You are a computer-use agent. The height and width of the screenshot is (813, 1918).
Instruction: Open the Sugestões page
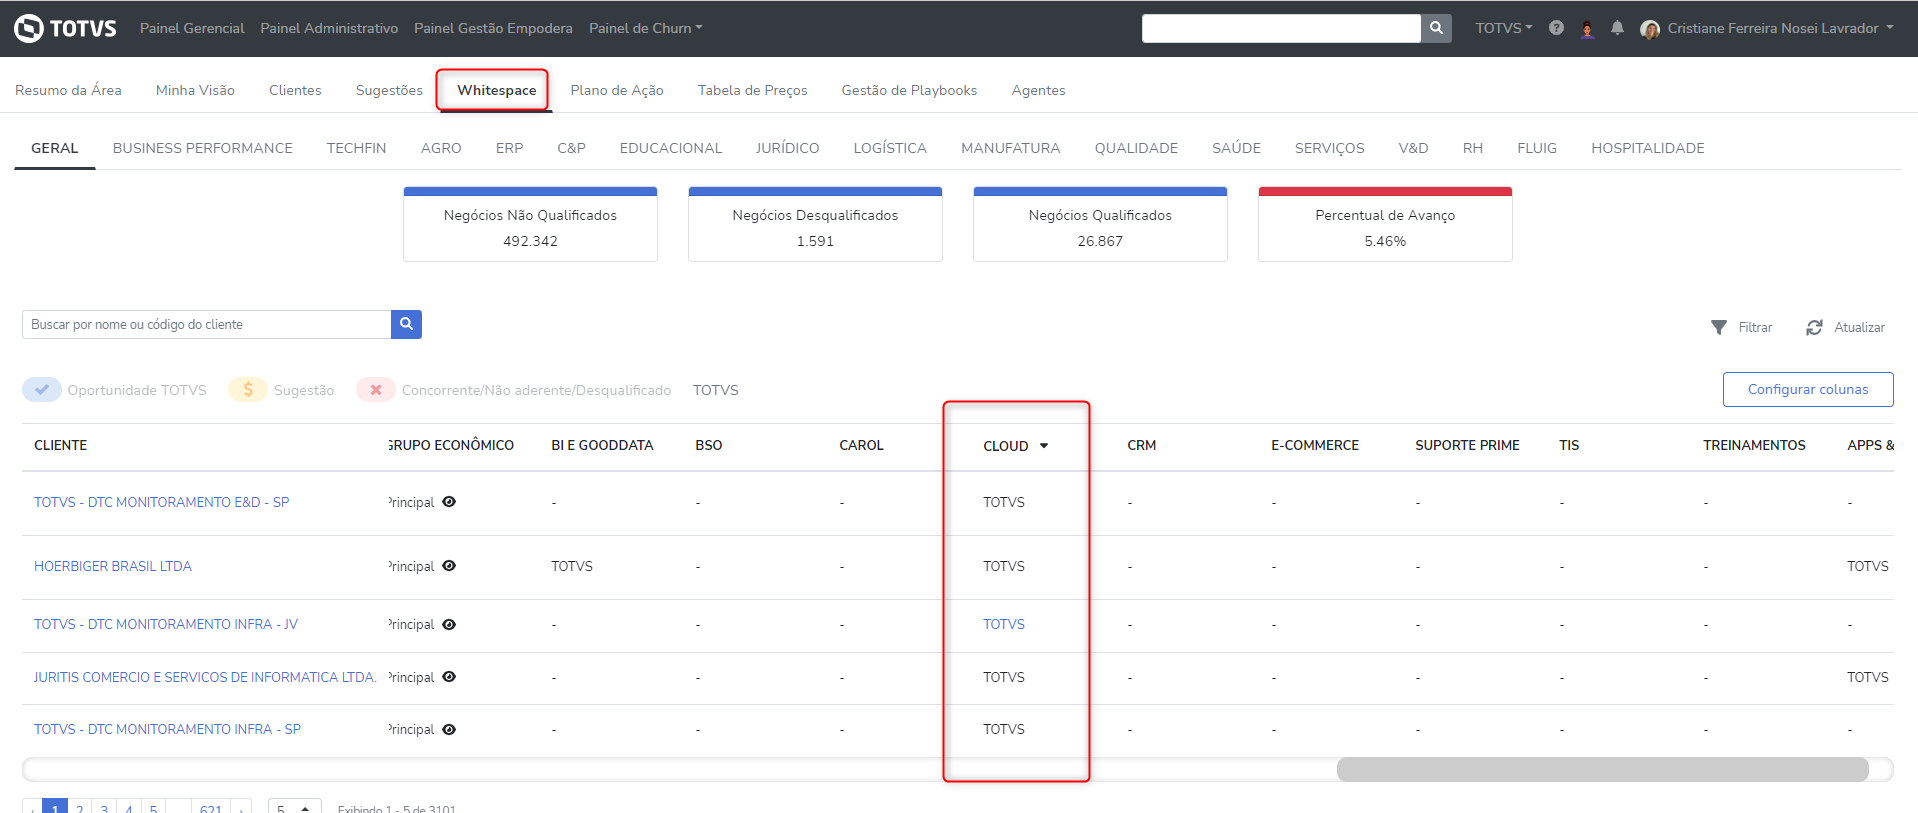[389, 90]
